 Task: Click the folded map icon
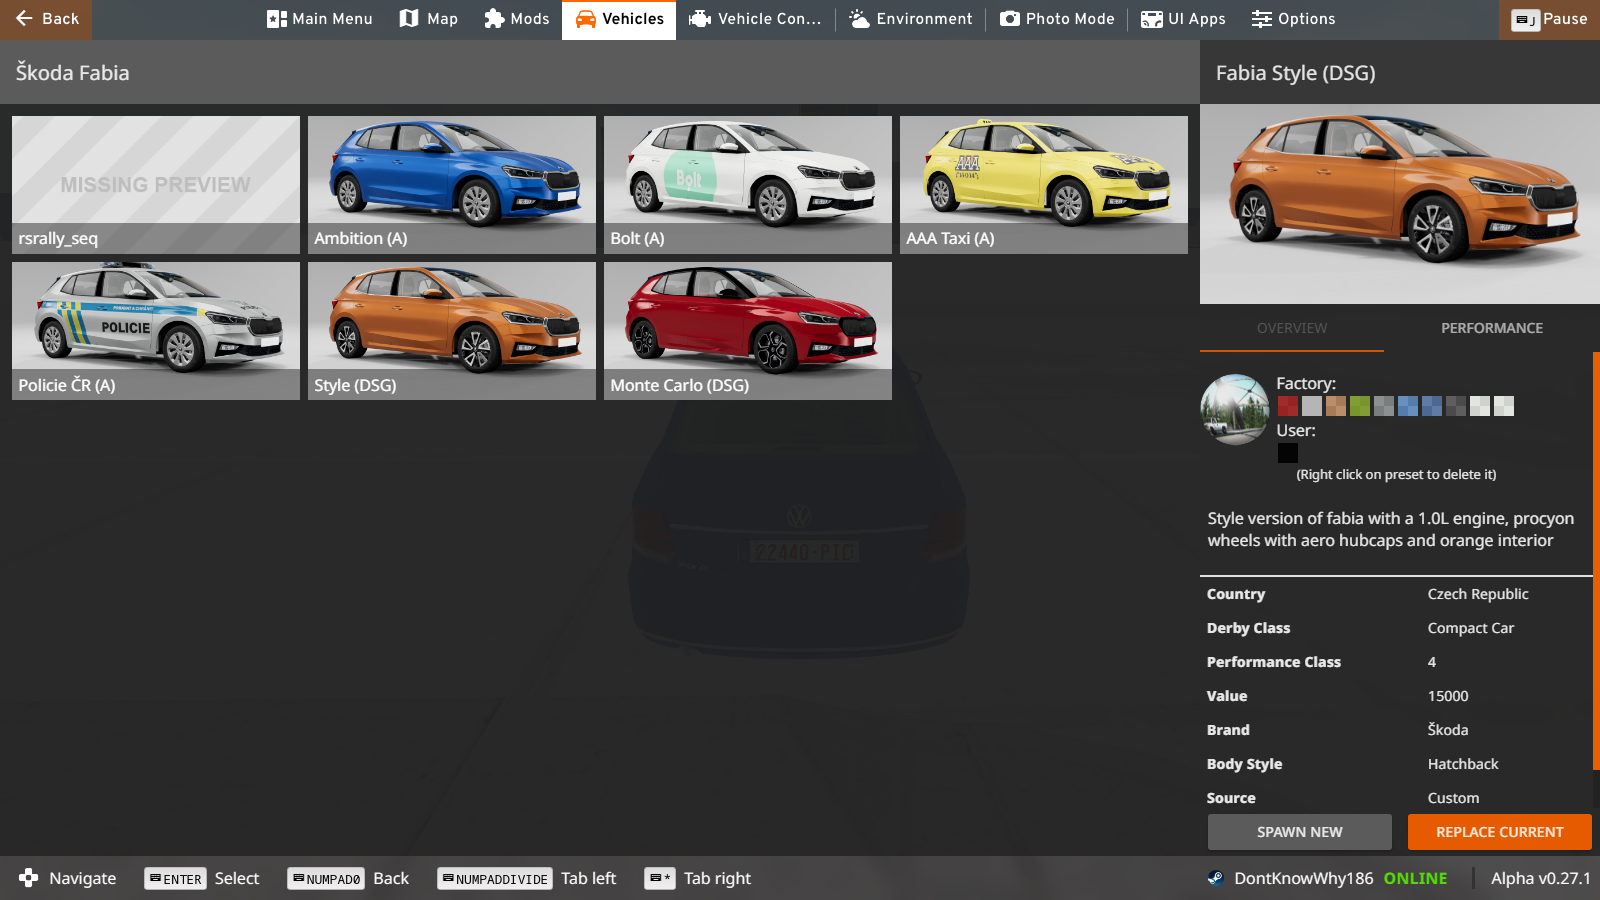tap(409, 19)
